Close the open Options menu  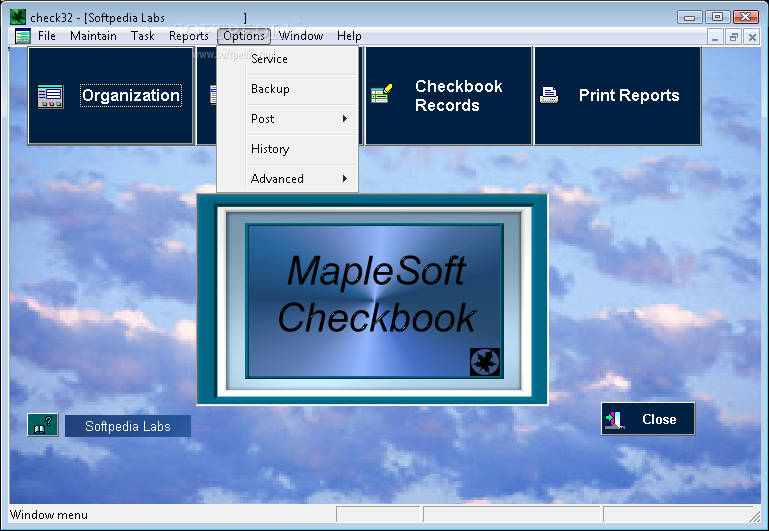coord(244,36)
